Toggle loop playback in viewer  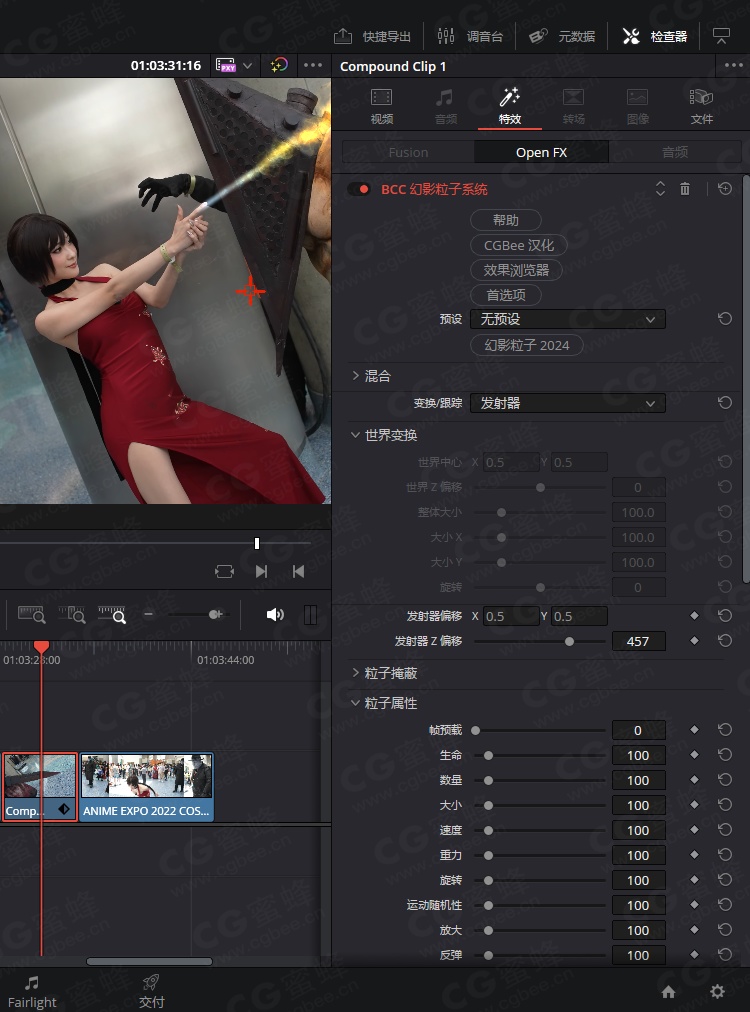[x=224, y=571]
